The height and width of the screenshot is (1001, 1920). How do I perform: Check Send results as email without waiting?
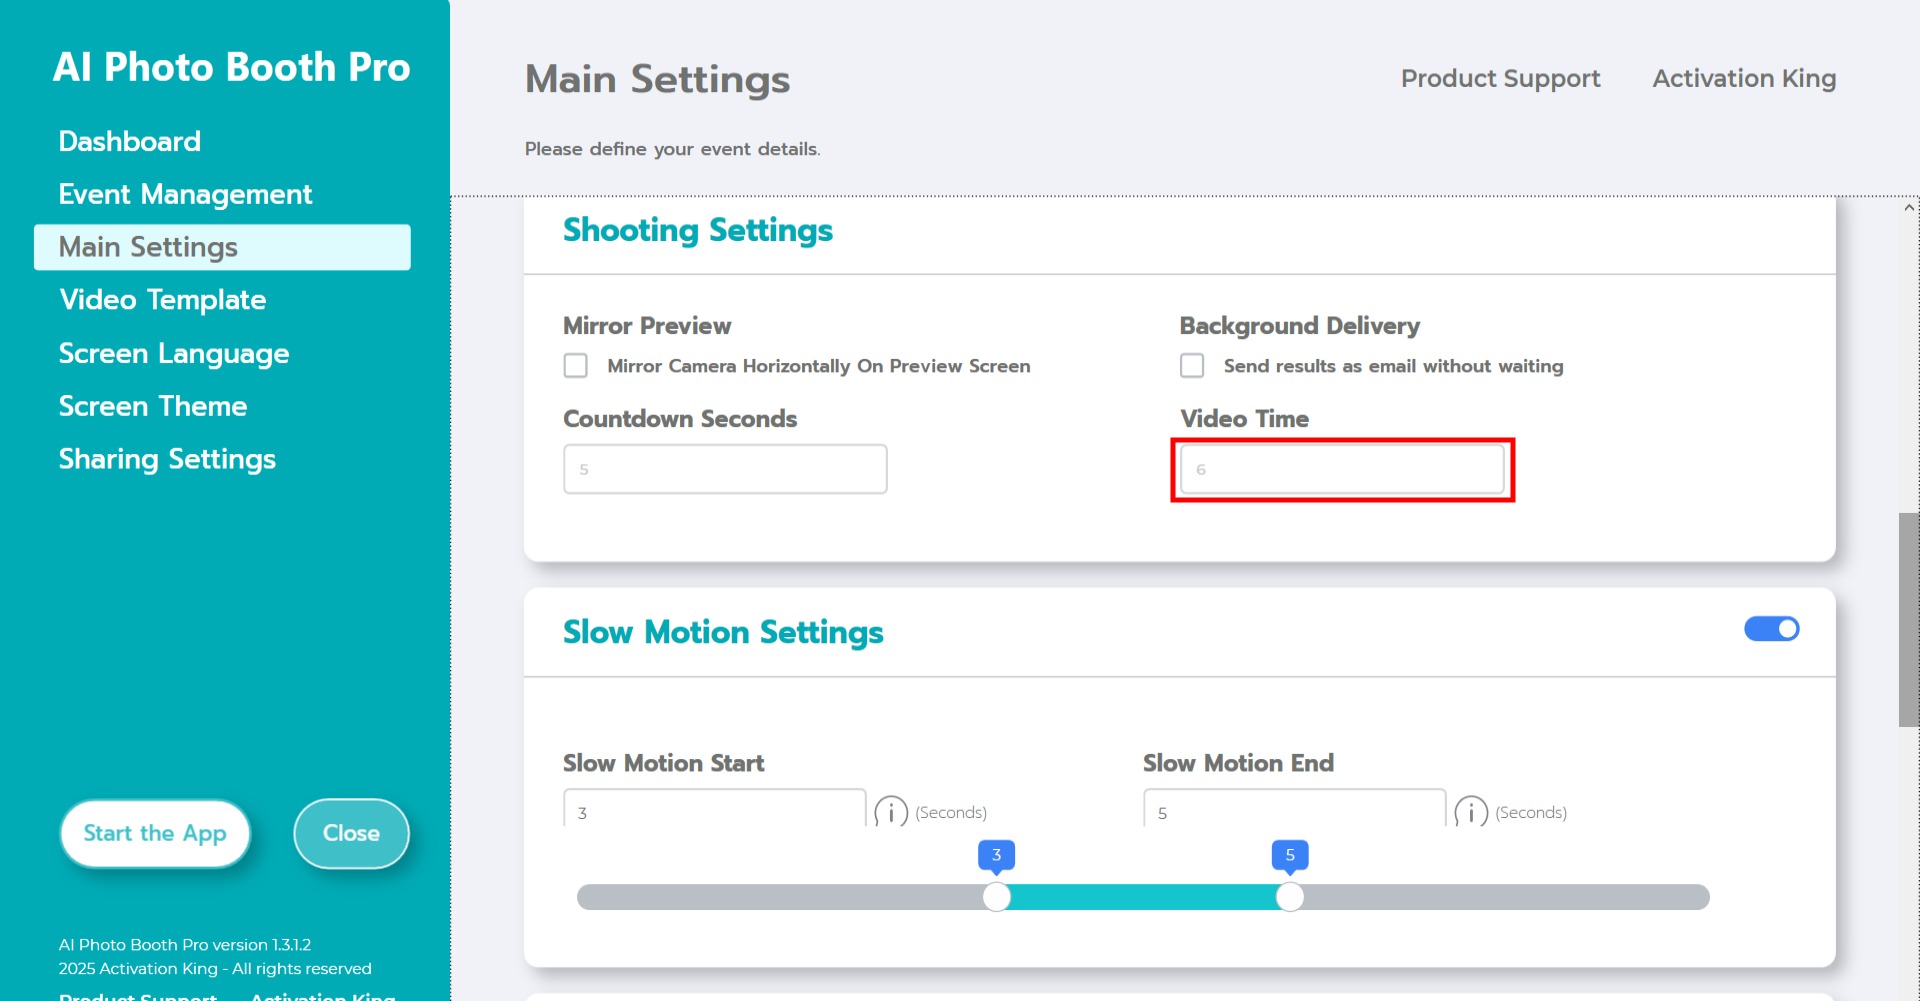pyautogui.click(x=1192, y=366)
